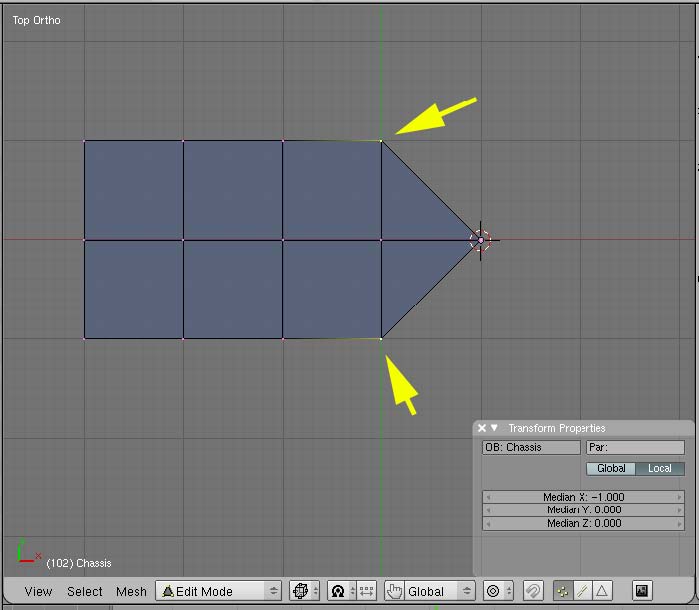Open the Global orientation dropdown
The height and width of the screenshot is (610, 699).
pyautogui.click(x=440, y=591)
